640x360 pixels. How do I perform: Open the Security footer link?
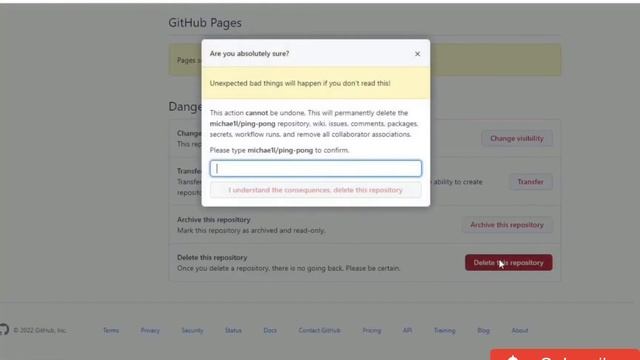[192, 330]
